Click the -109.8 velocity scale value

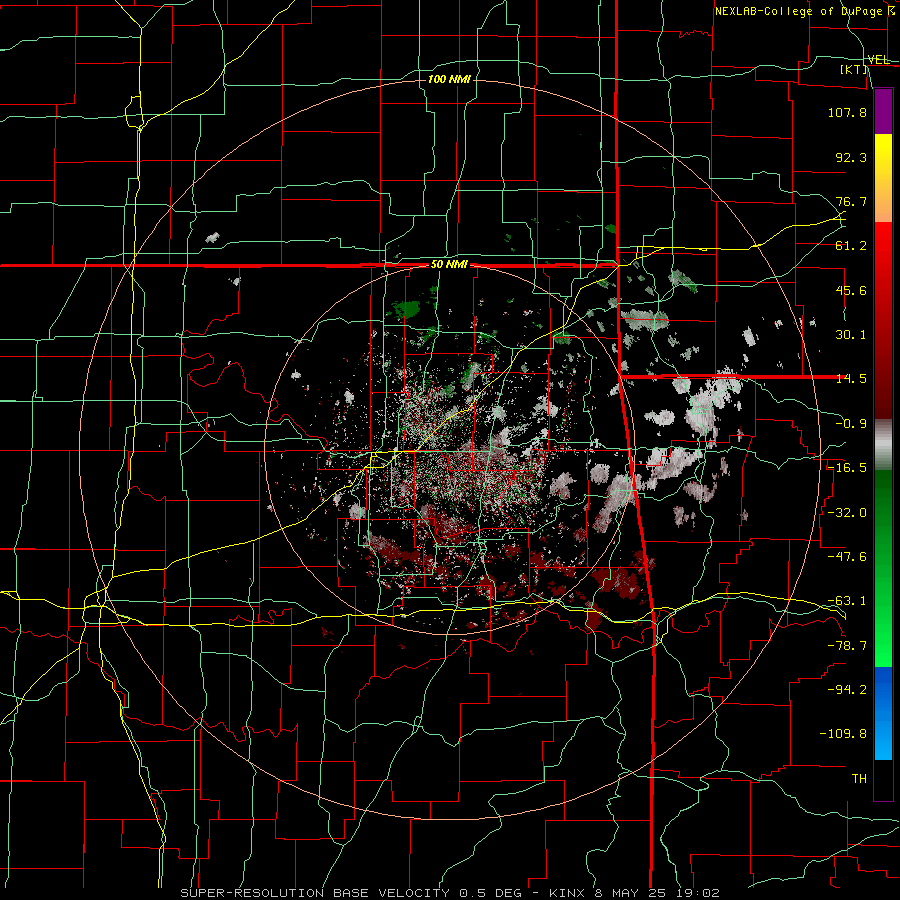[x=843, y=734]
